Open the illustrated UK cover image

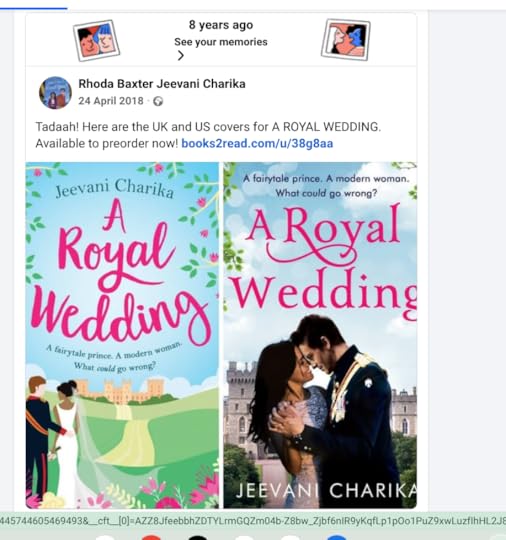(122, 335)
